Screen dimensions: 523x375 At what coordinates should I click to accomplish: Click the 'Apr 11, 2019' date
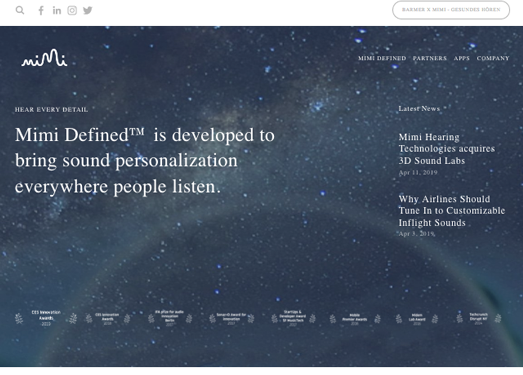pyautogui.click(x=418, y=172)
